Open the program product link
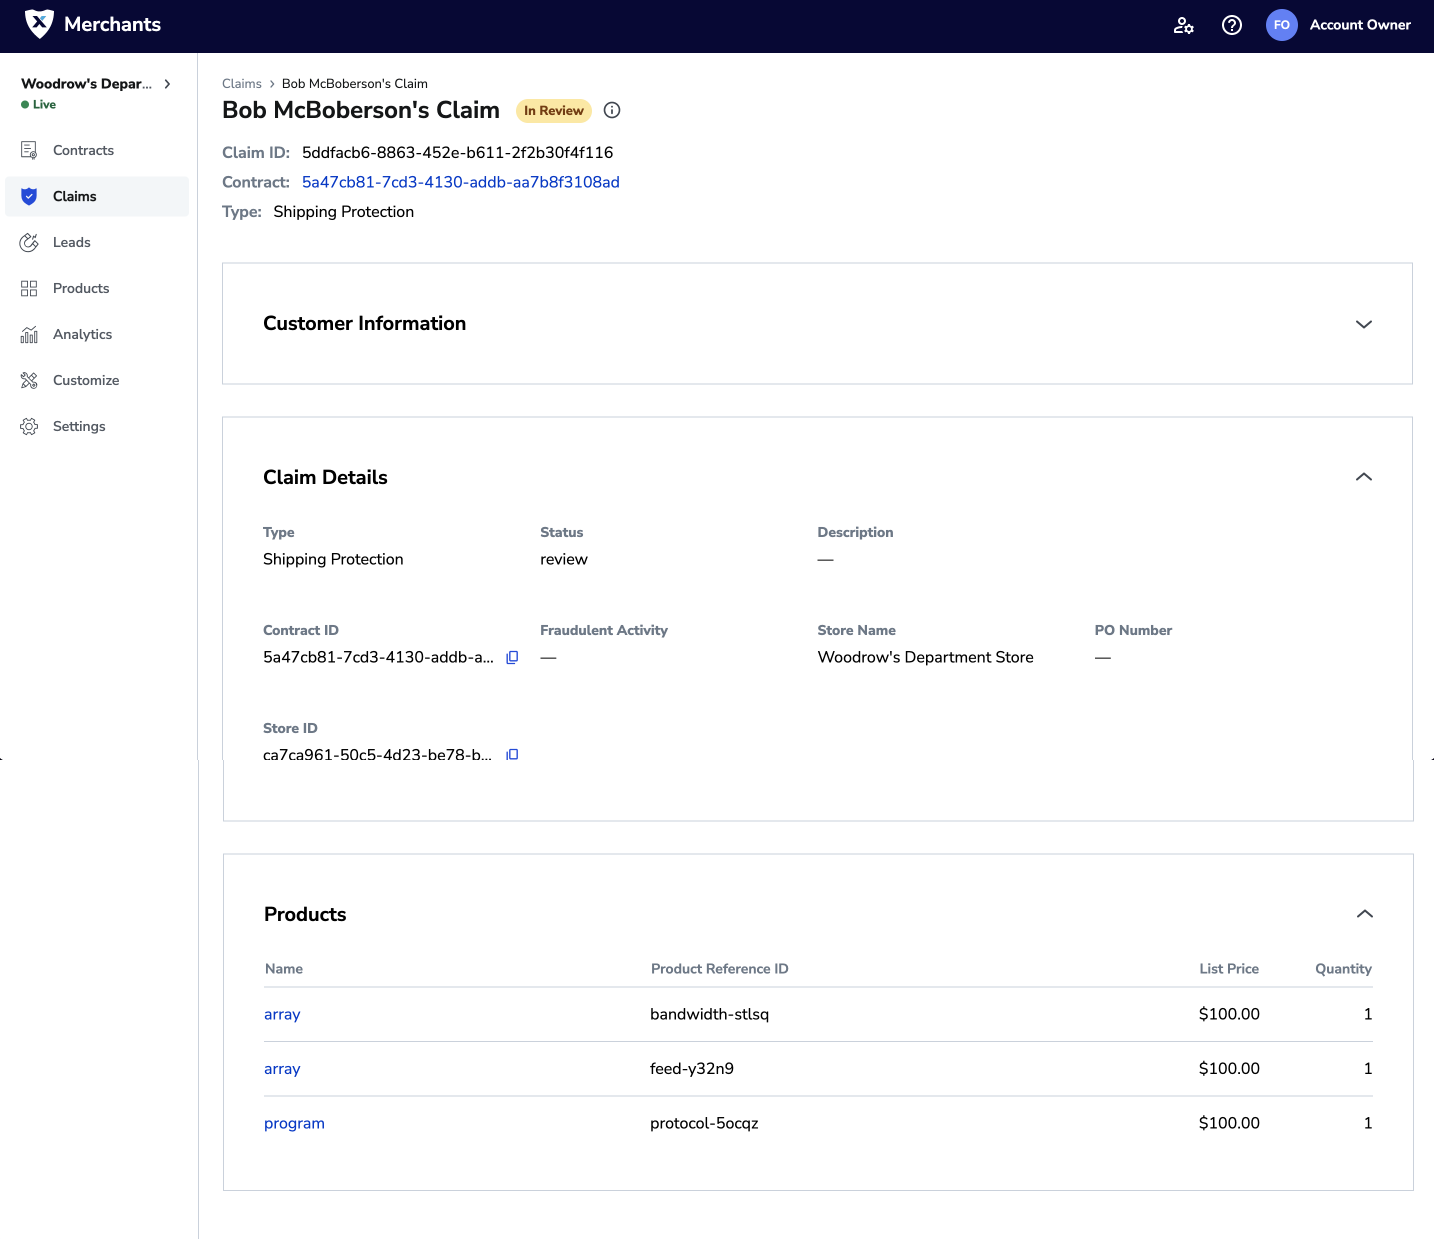This screenshot has width=1434, height=1239. click(294, 1123)
